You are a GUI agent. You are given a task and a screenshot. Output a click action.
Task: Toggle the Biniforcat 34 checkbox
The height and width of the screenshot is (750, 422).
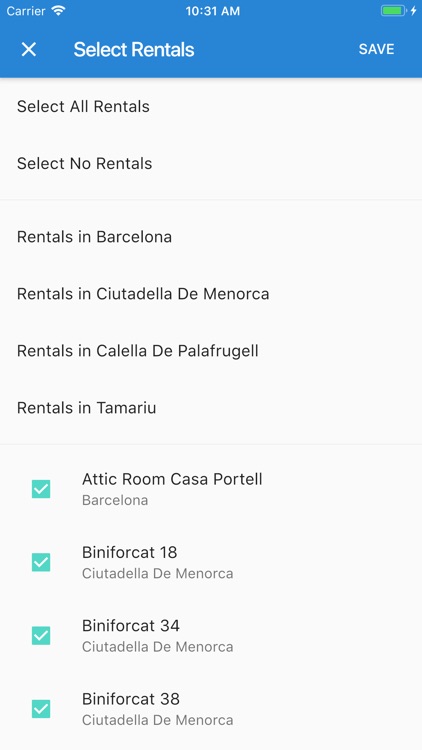tap(41, 636)
